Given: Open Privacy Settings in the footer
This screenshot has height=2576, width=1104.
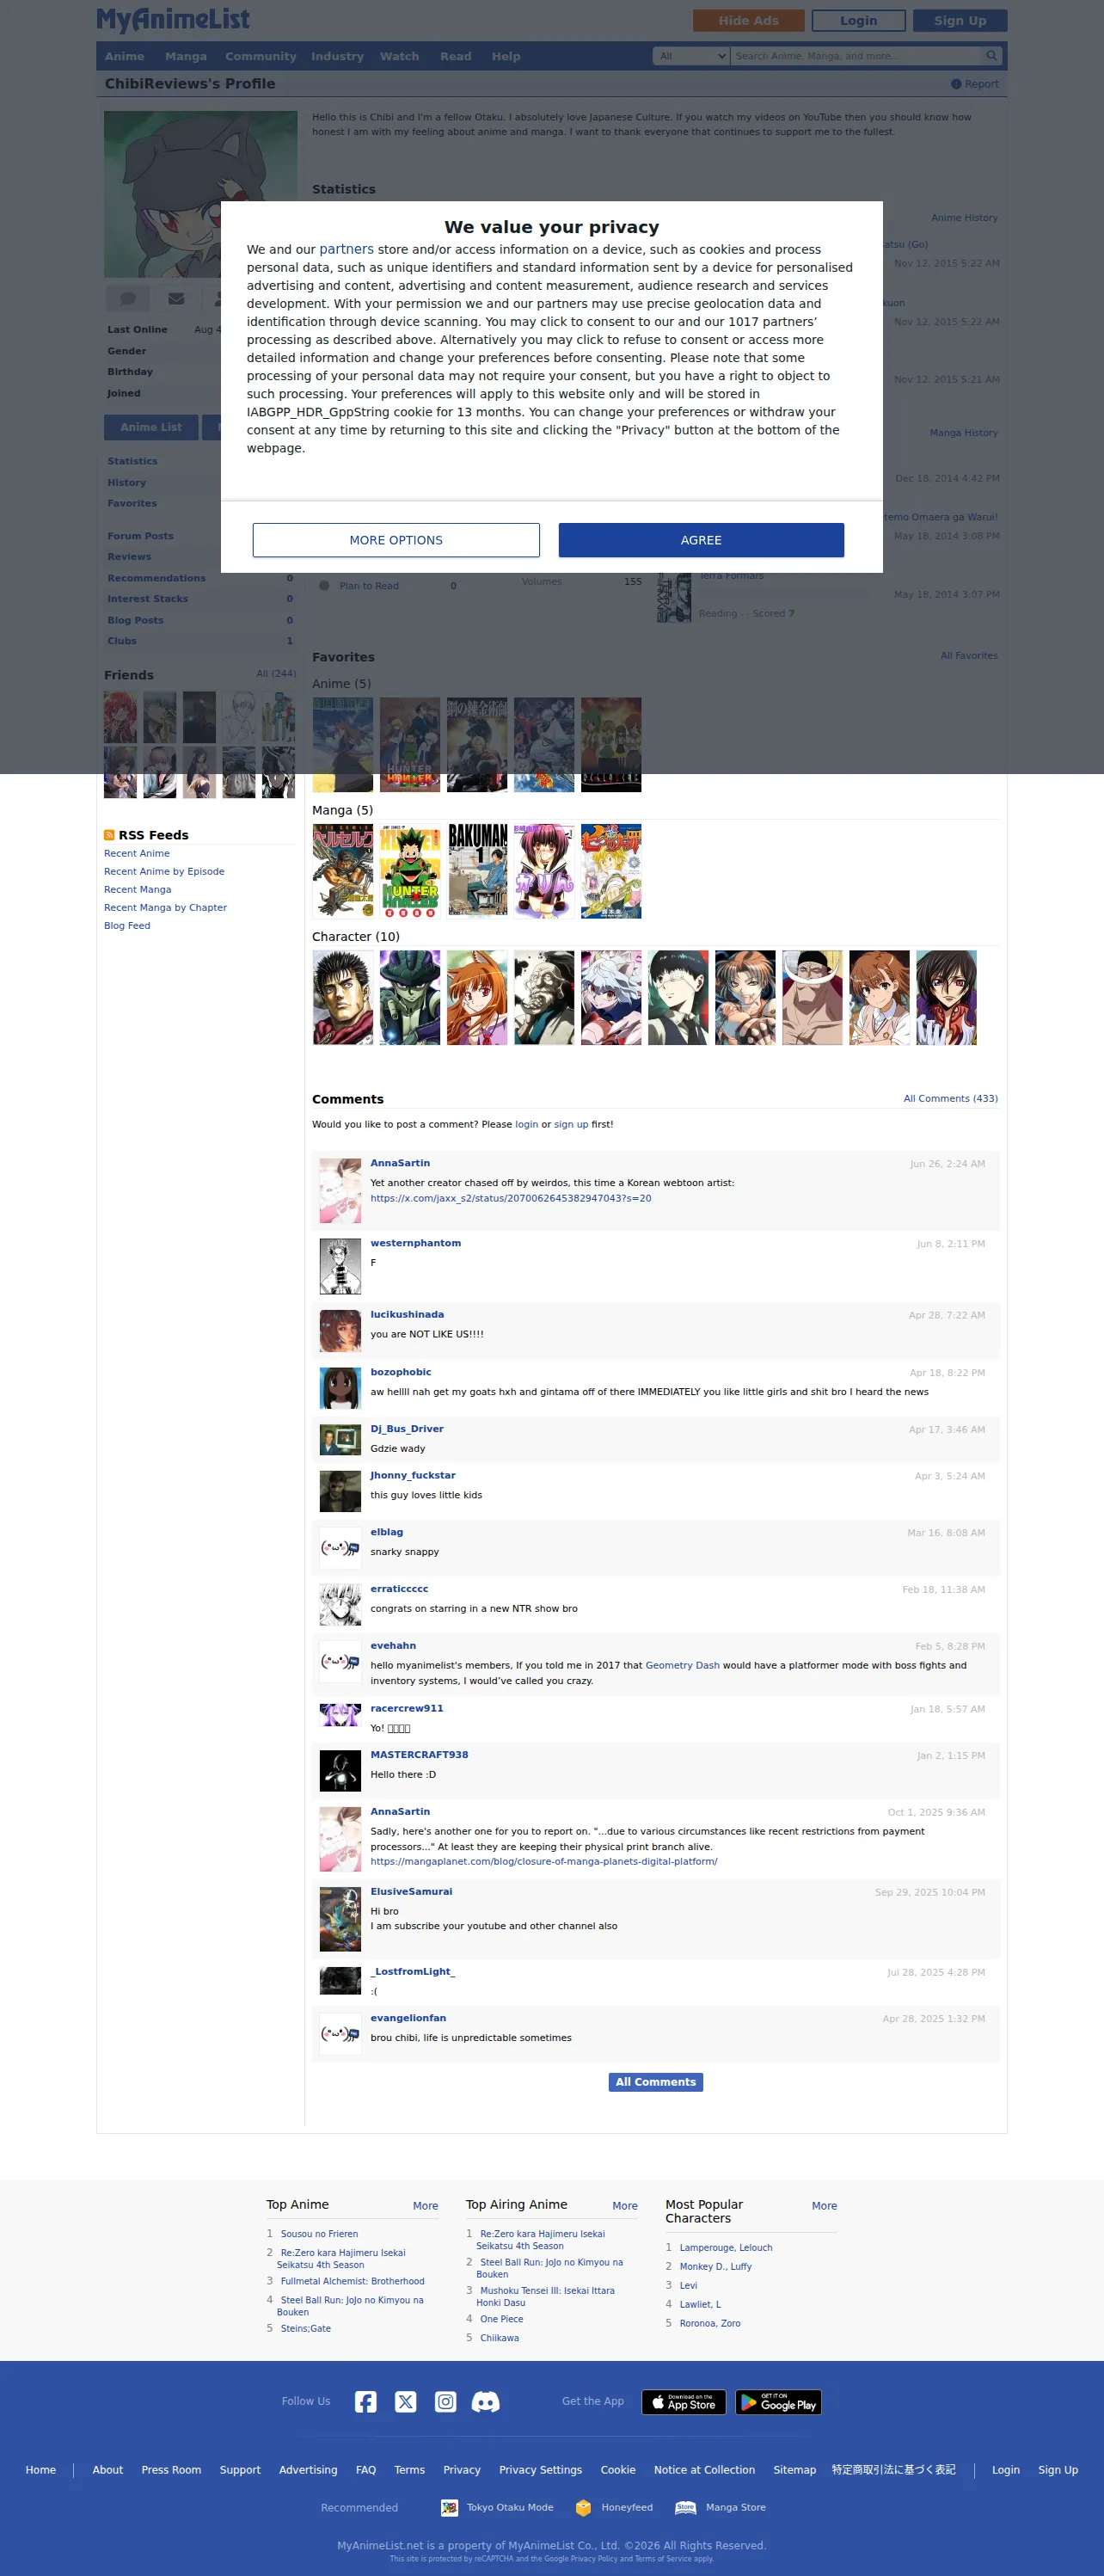Looking at the screenshot, I should click(540, 2469).
